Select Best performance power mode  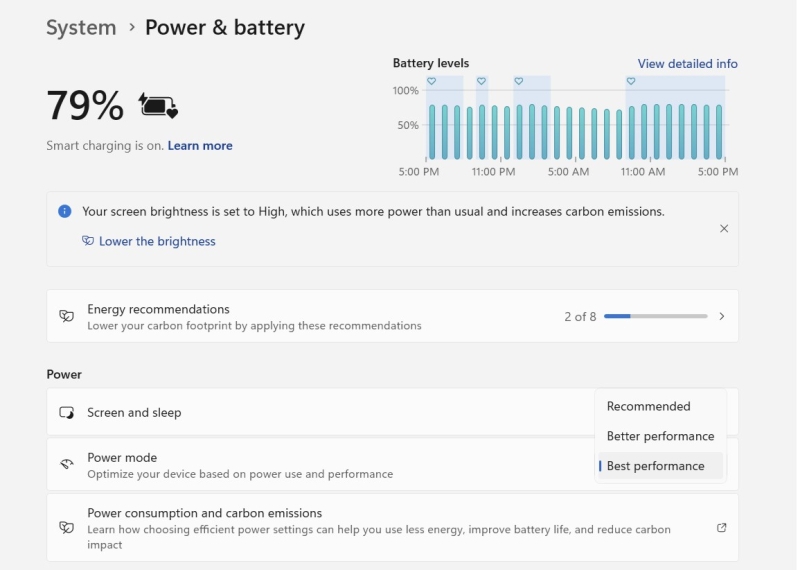656,466
